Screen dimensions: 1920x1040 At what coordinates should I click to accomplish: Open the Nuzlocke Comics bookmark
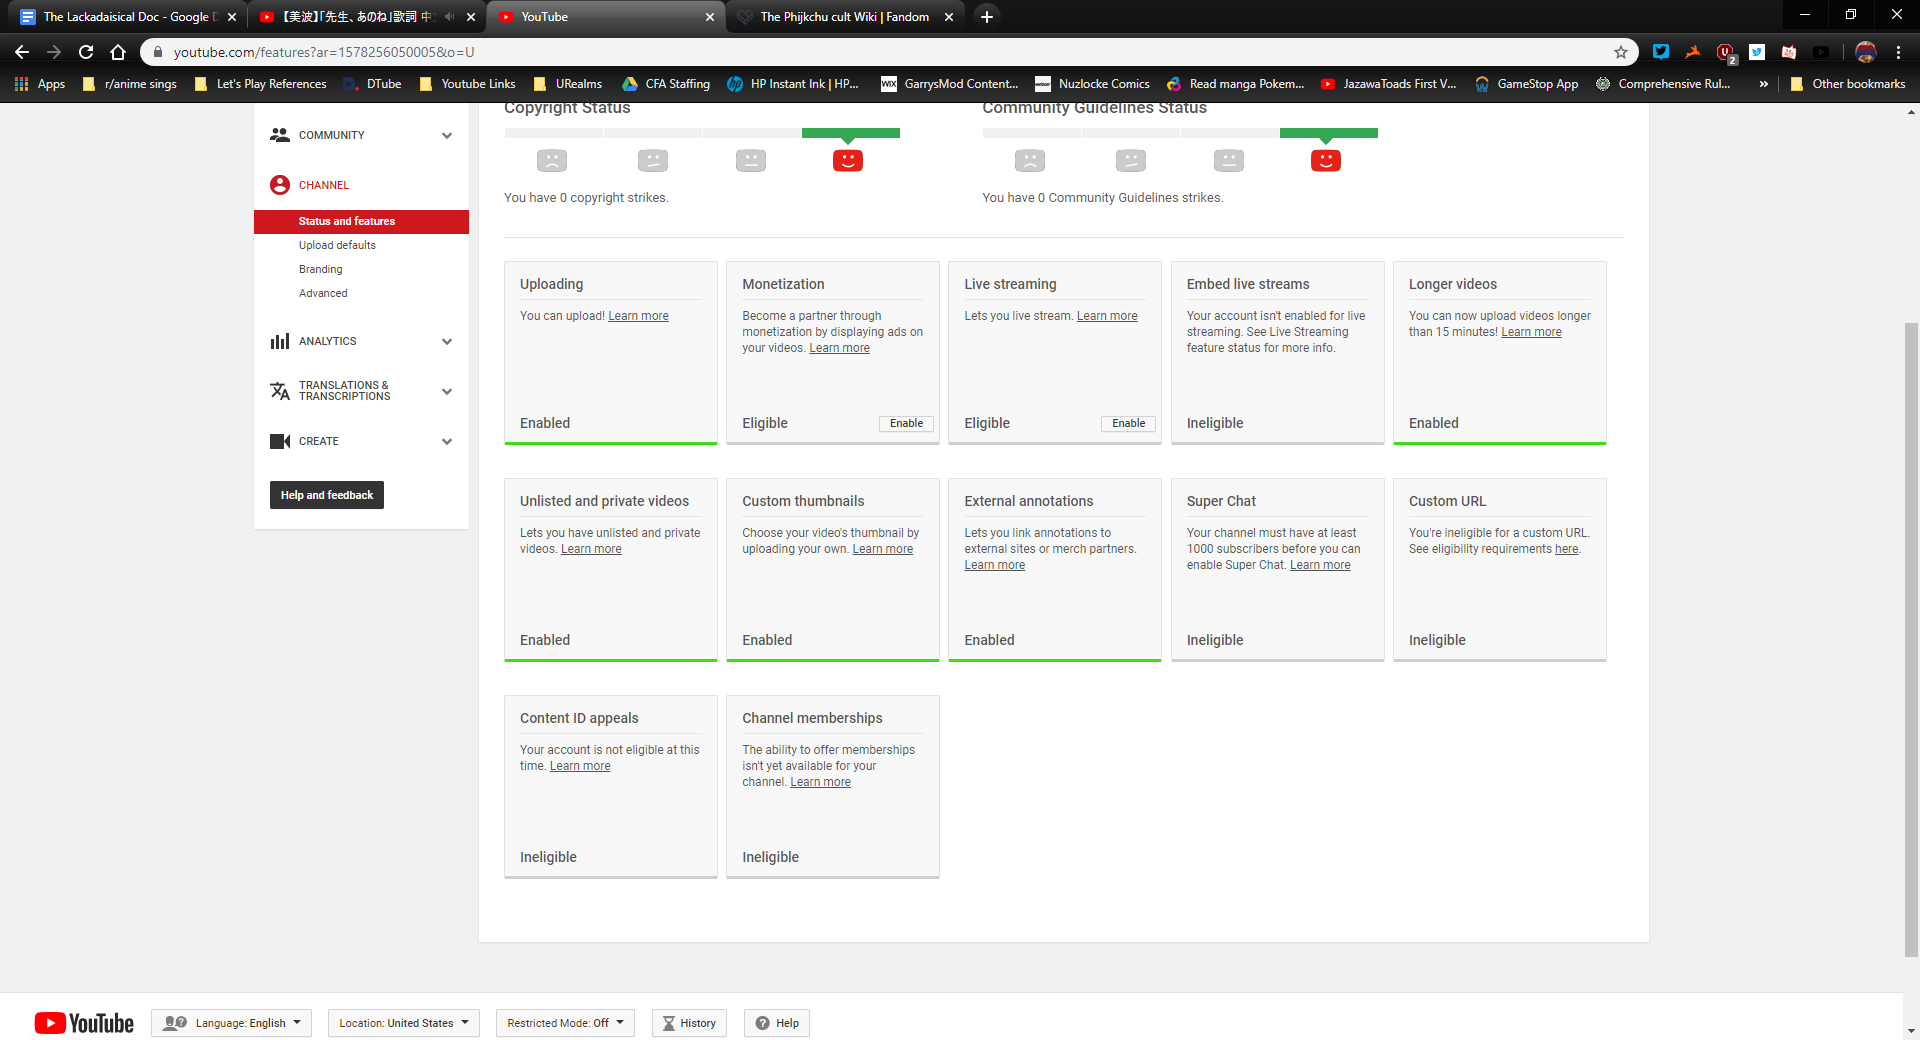click(x=1092, y=84)
